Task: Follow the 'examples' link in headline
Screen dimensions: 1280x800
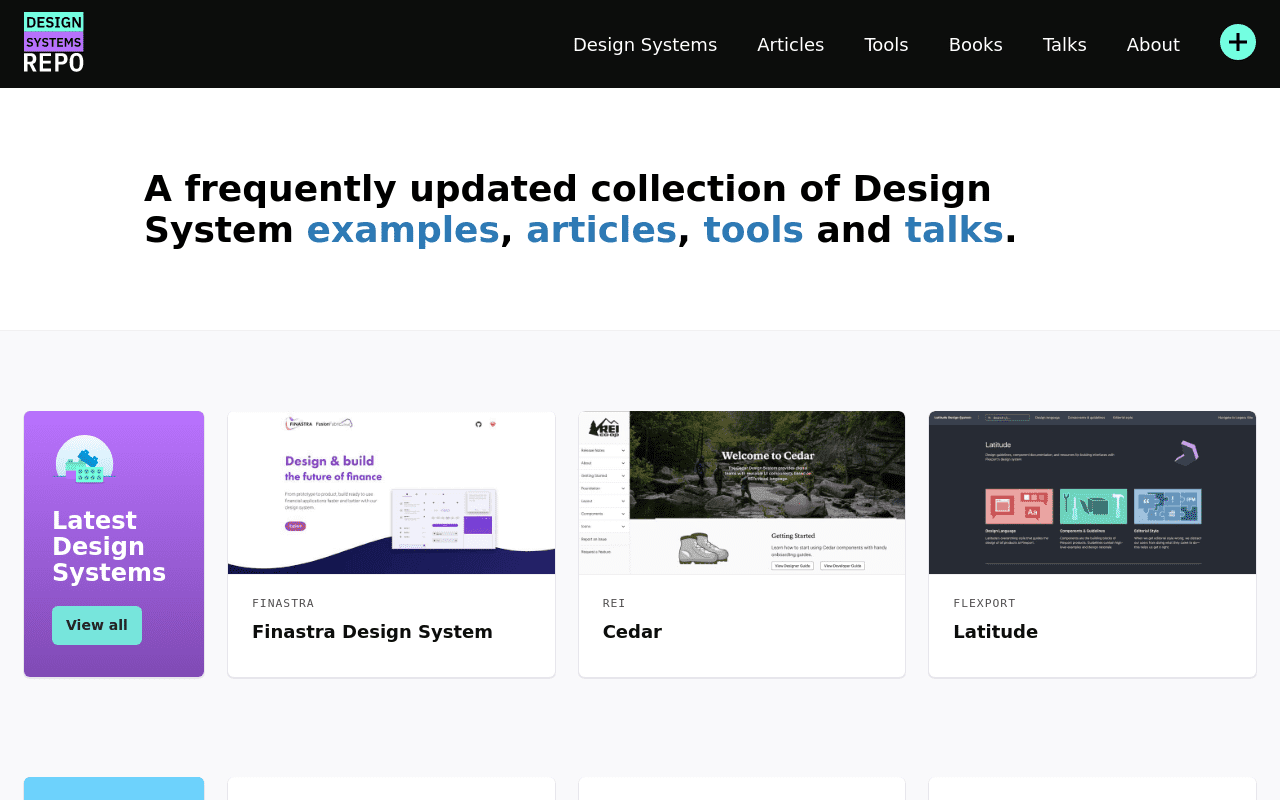Action: point(403,230)
